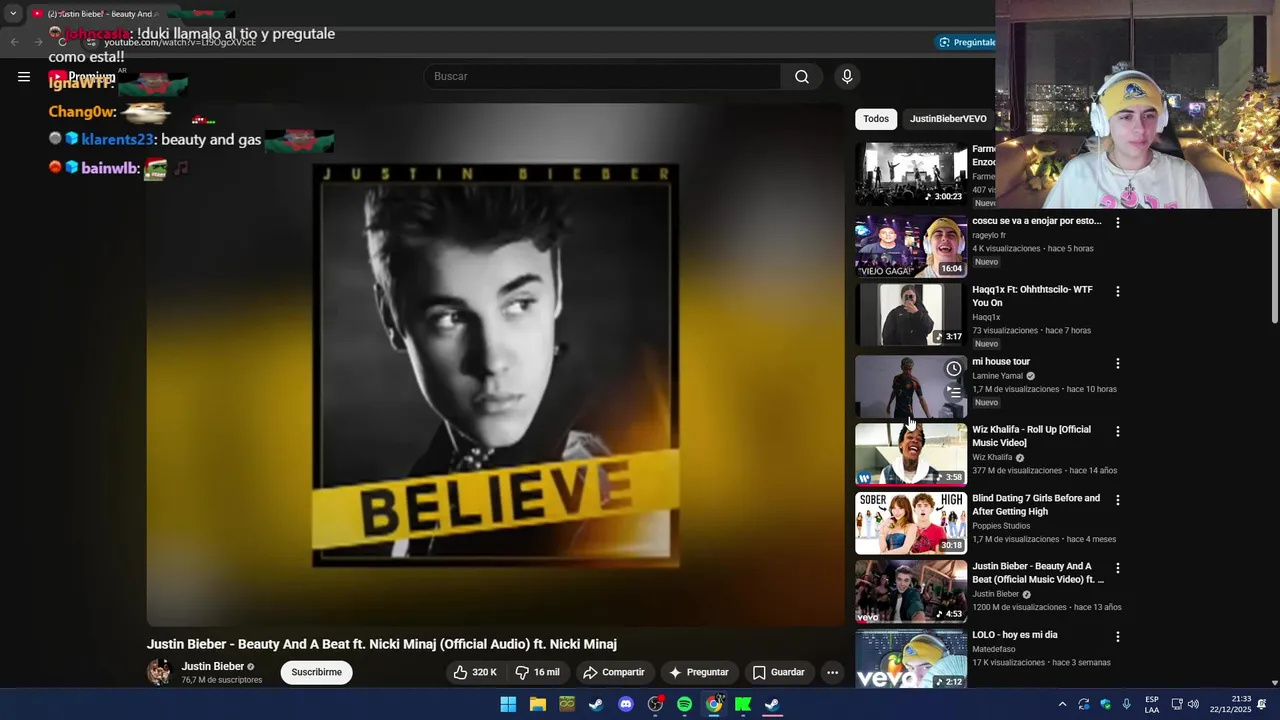Add 'mi house tour' to Watch Later clock icon
This screenshot has width=1280, height=720.
point(954,369)
